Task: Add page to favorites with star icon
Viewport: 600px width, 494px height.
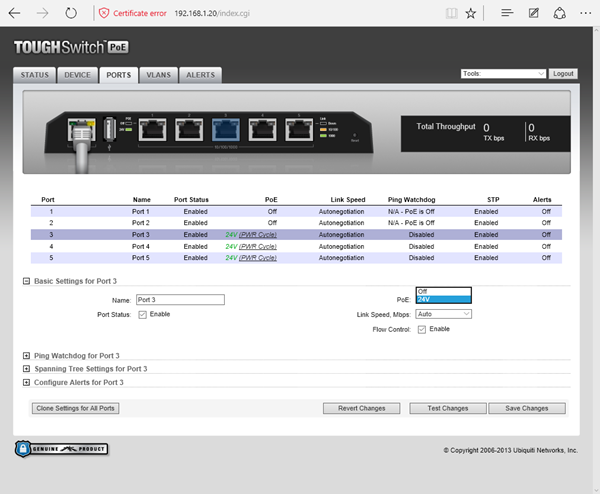Action: coord(471,15)
